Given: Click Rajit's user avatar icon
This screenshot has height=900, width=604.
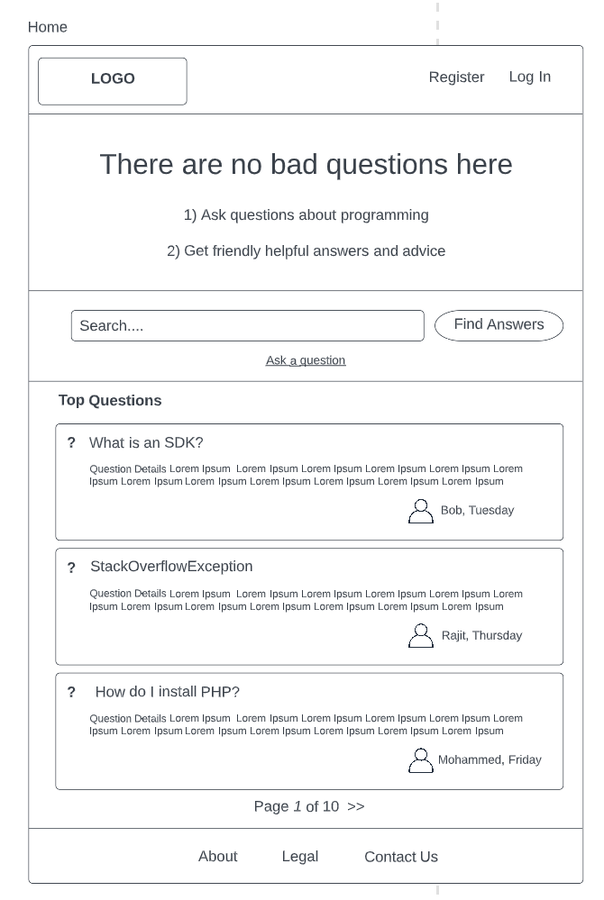Looking at the screenshot, I should coord(421,636).
